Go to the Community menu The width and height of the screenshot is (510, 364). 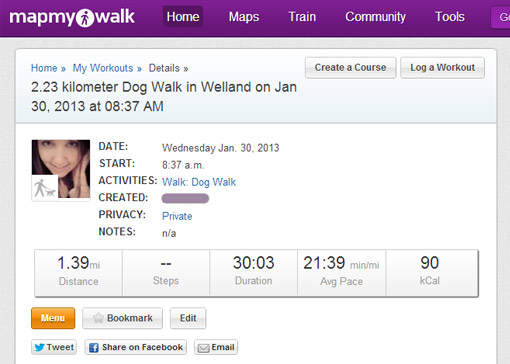[x=375, y=17]
